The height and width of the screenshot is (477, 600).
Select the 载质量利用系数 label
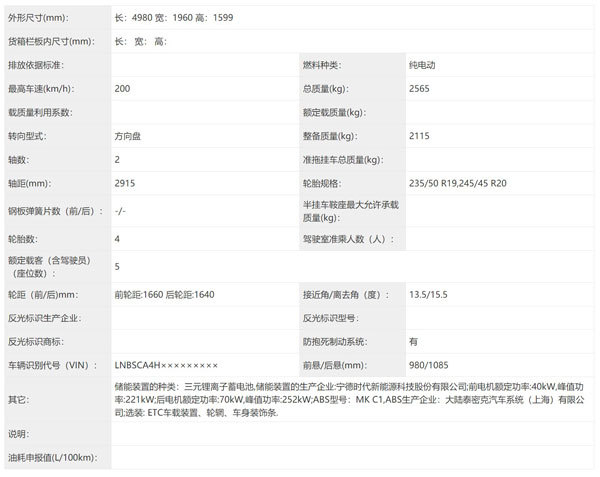click(x=40, y=112)
